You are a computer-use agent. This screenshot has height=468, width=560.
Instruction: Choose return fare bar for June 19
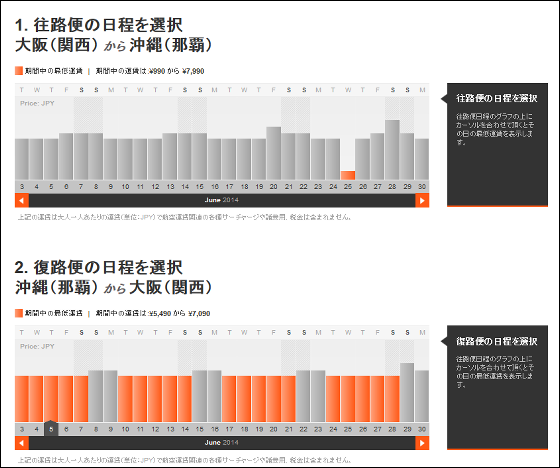[x=259, y=399]
